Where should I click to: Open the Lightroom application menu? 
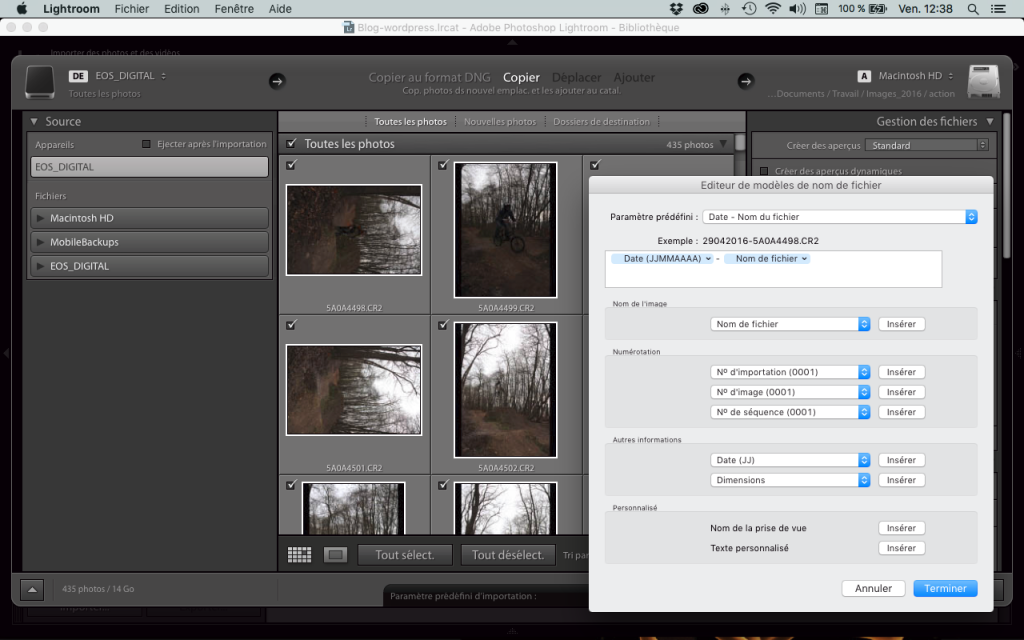click(71, 8)
